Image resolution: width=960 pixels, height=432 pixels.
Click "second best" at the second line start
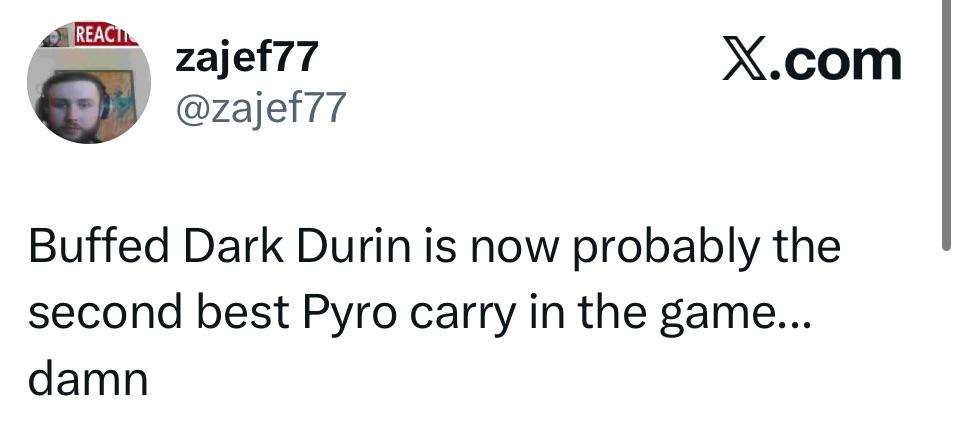tap(159, 311)
